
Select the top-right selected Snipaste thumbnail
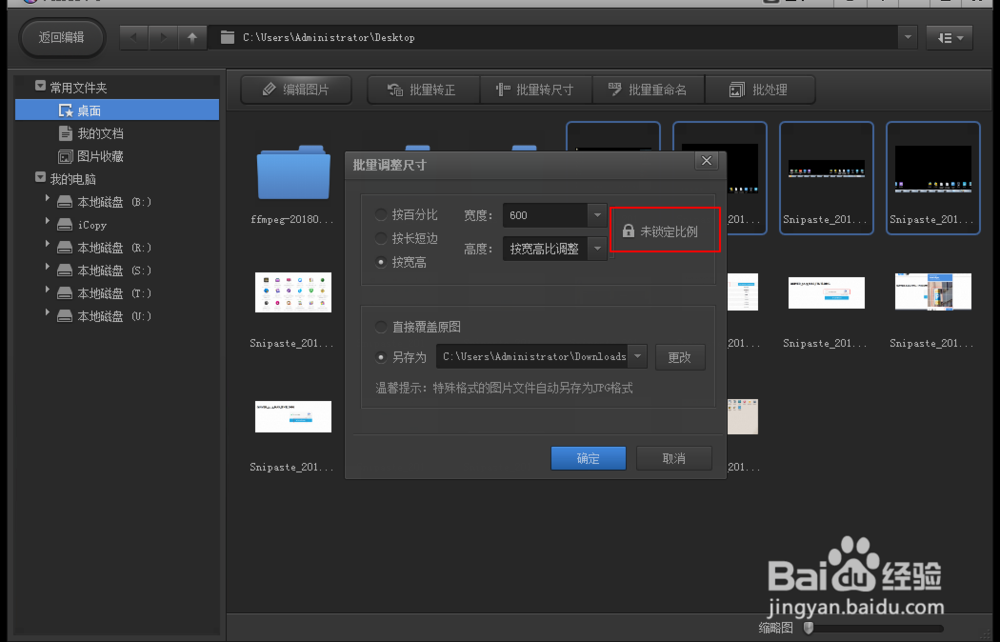coord(933,179)
